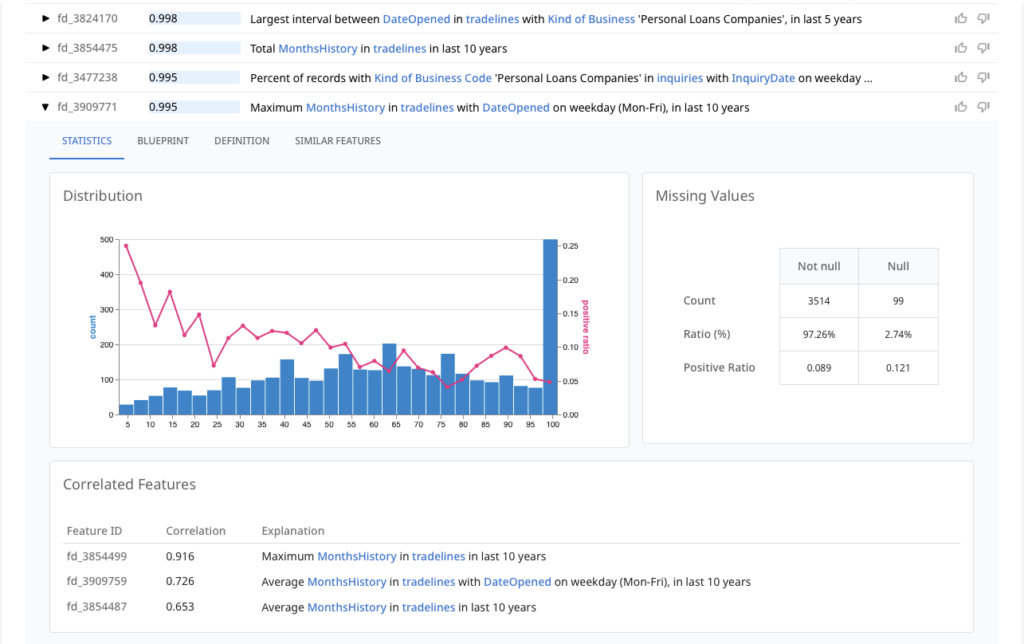Thumbs up feature fd_3854475

click(961, 48)
